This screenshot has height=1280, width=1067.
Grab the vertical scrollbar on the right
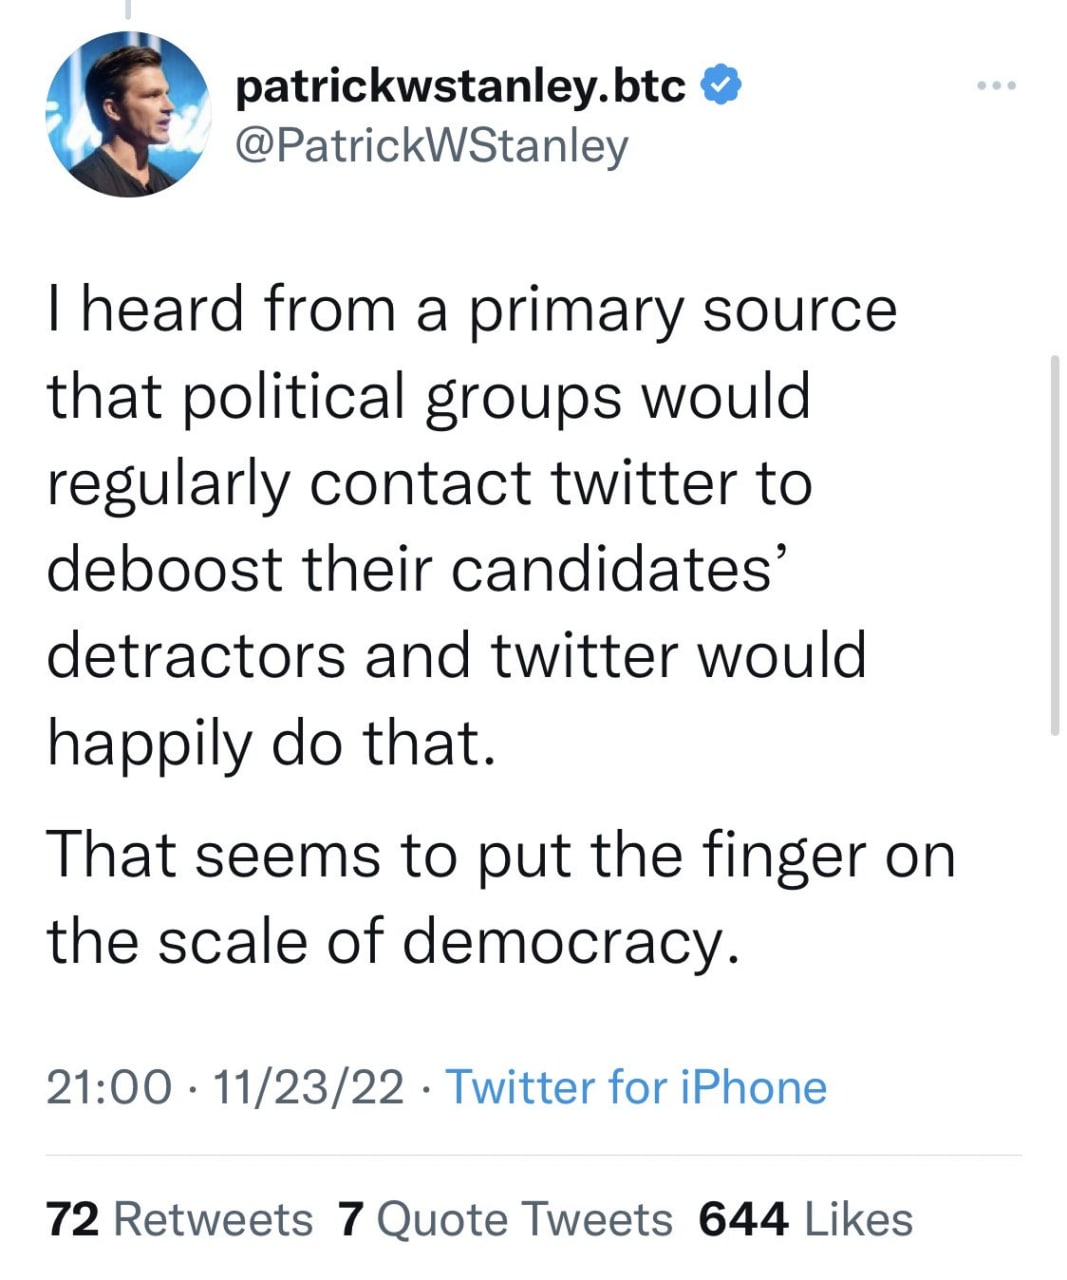(x=1055, y=545)
